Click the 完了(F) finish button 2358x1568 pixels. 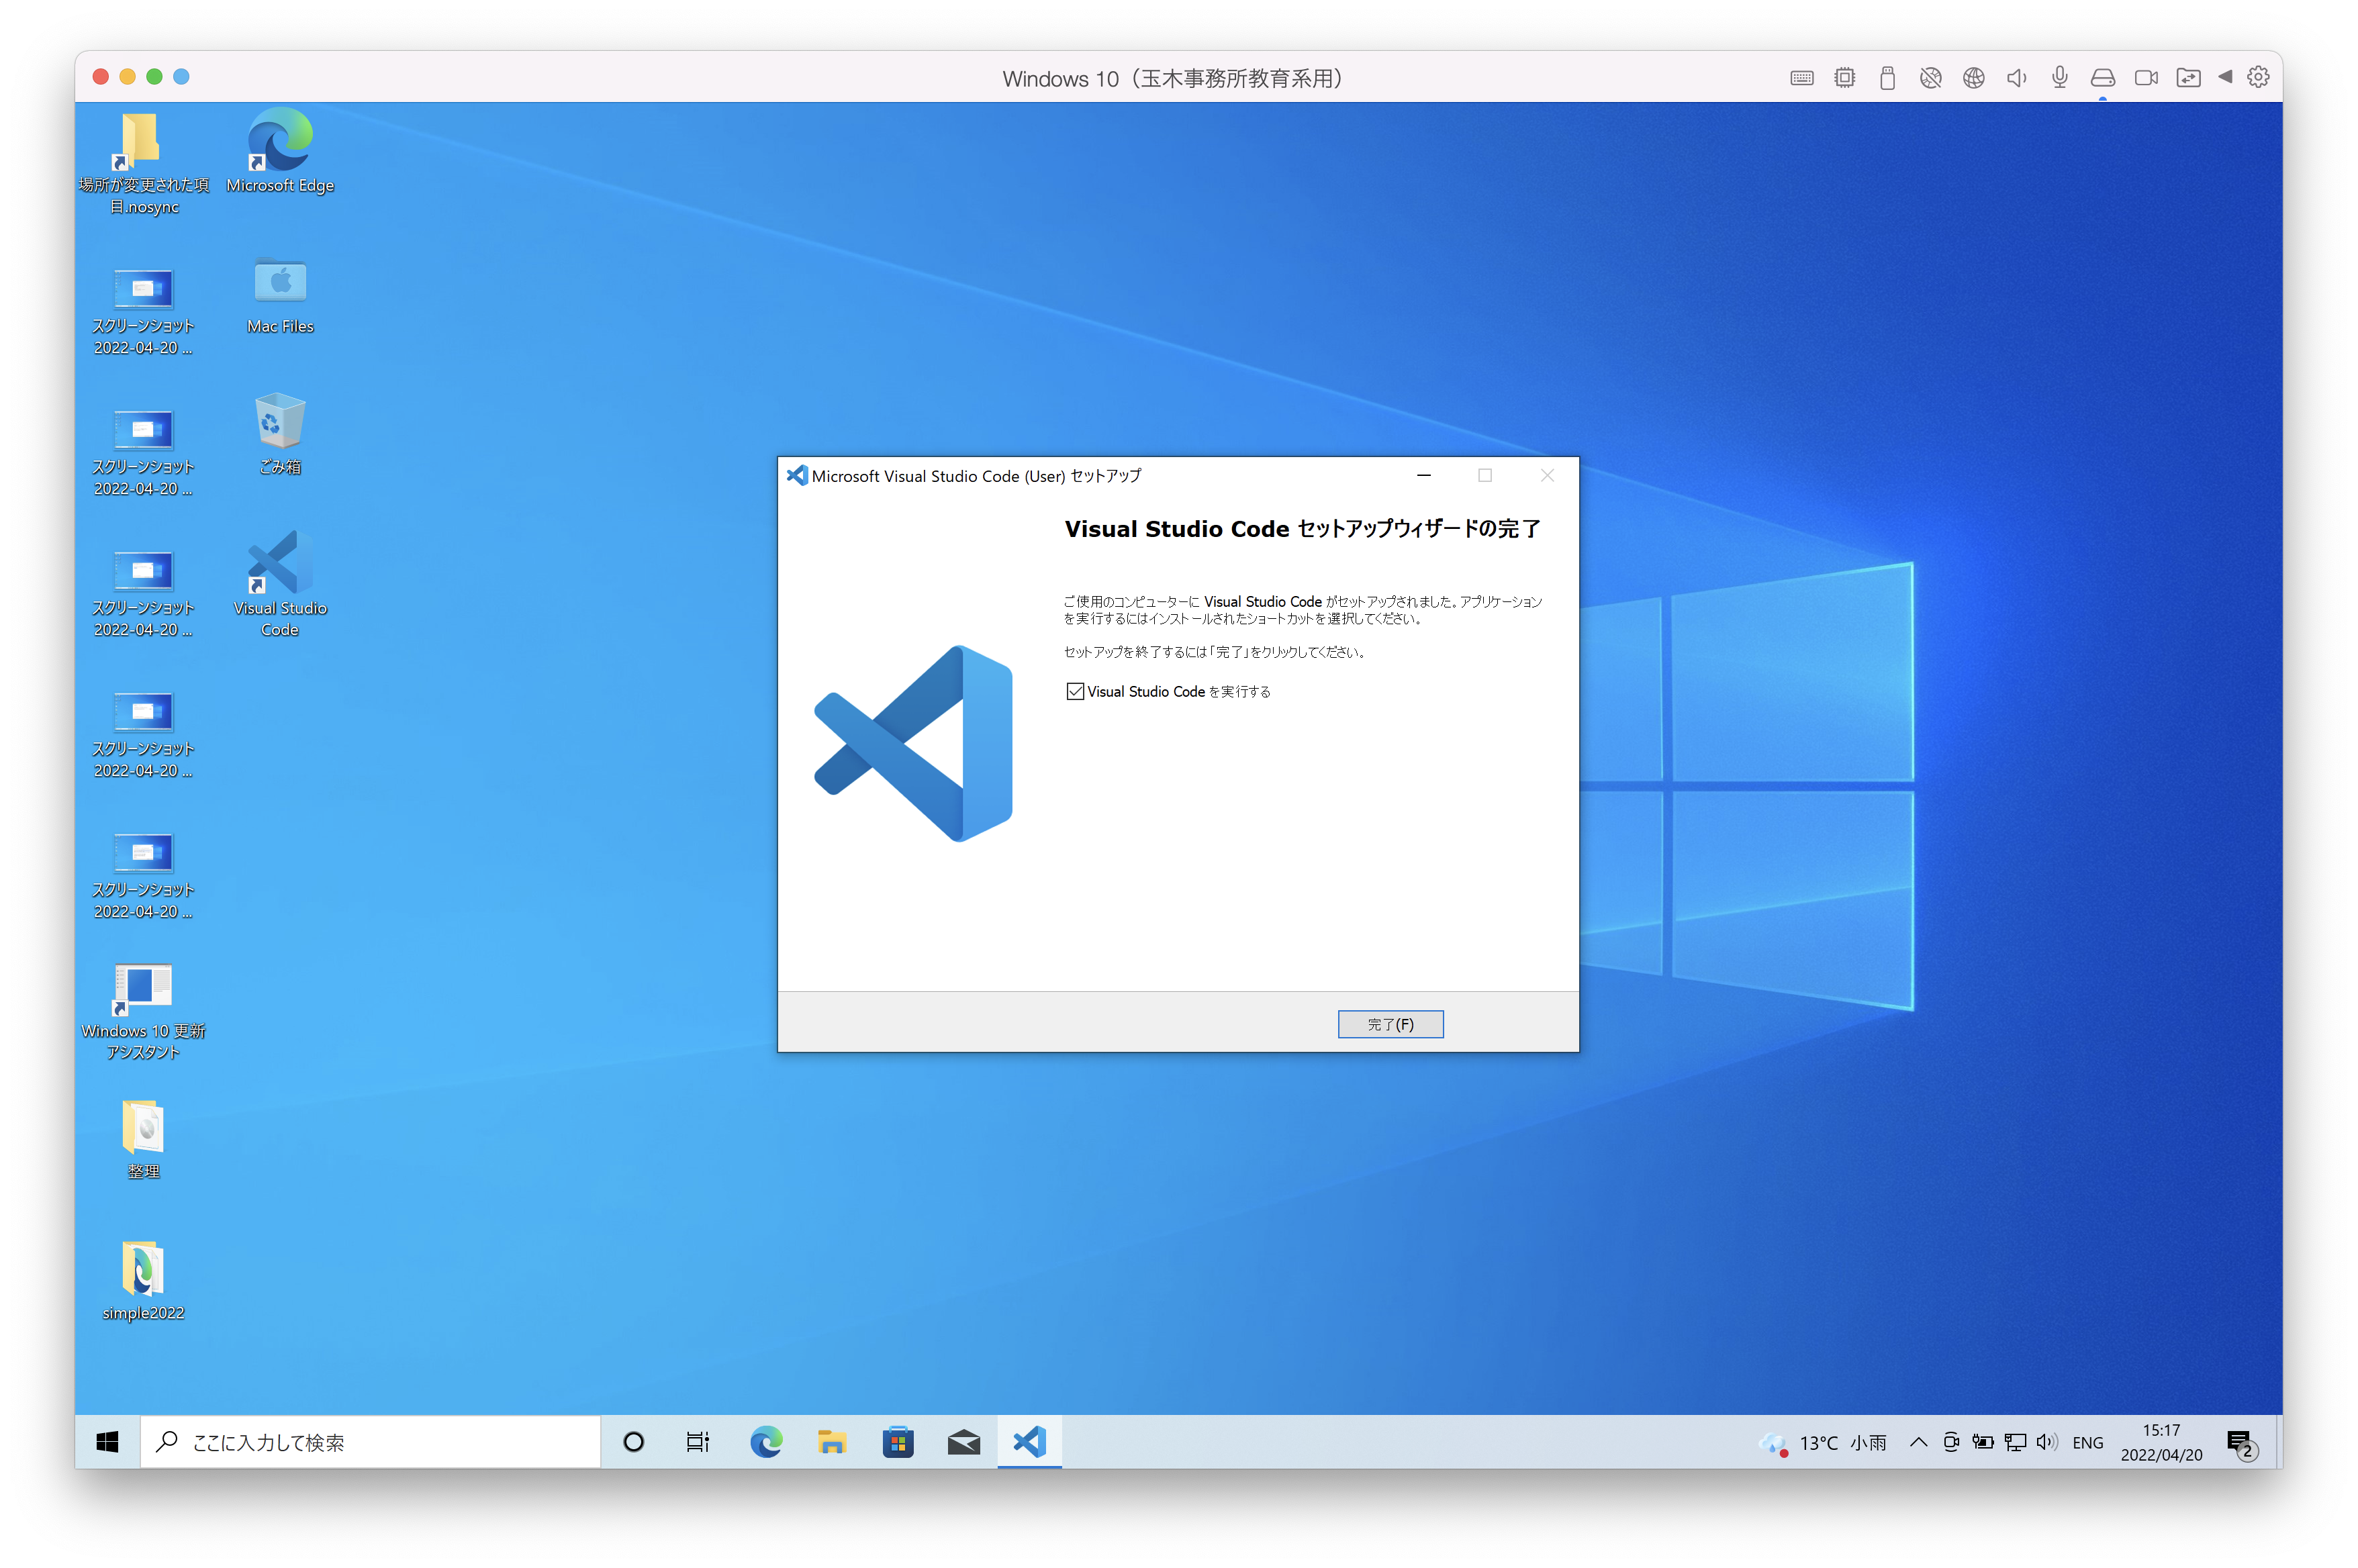point(1390,1024)
